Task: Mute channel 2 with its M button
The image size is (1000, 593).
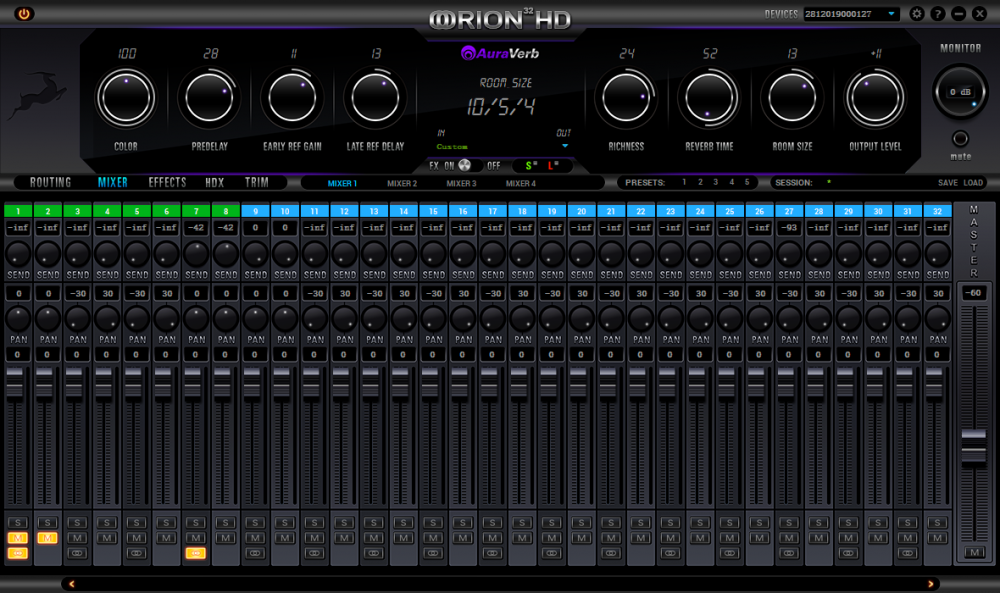Action: point(46,538)
